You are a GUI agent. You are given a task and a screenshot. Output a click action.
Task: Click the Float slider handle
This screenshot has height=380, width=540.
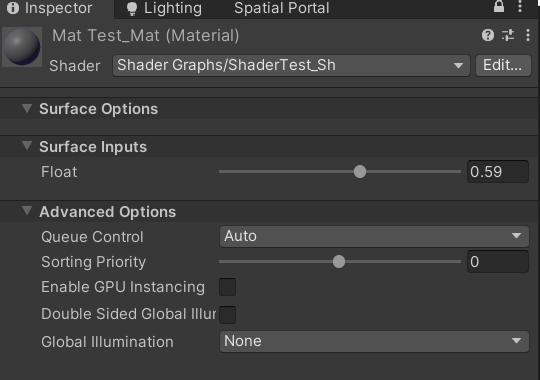pos(360,172)
